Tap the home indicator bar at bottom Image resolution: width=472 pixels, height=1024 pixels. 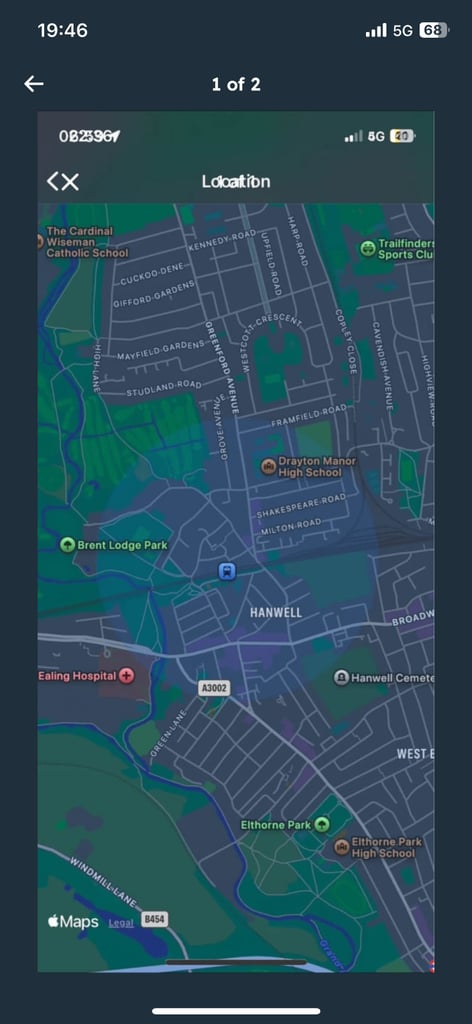236,1011
